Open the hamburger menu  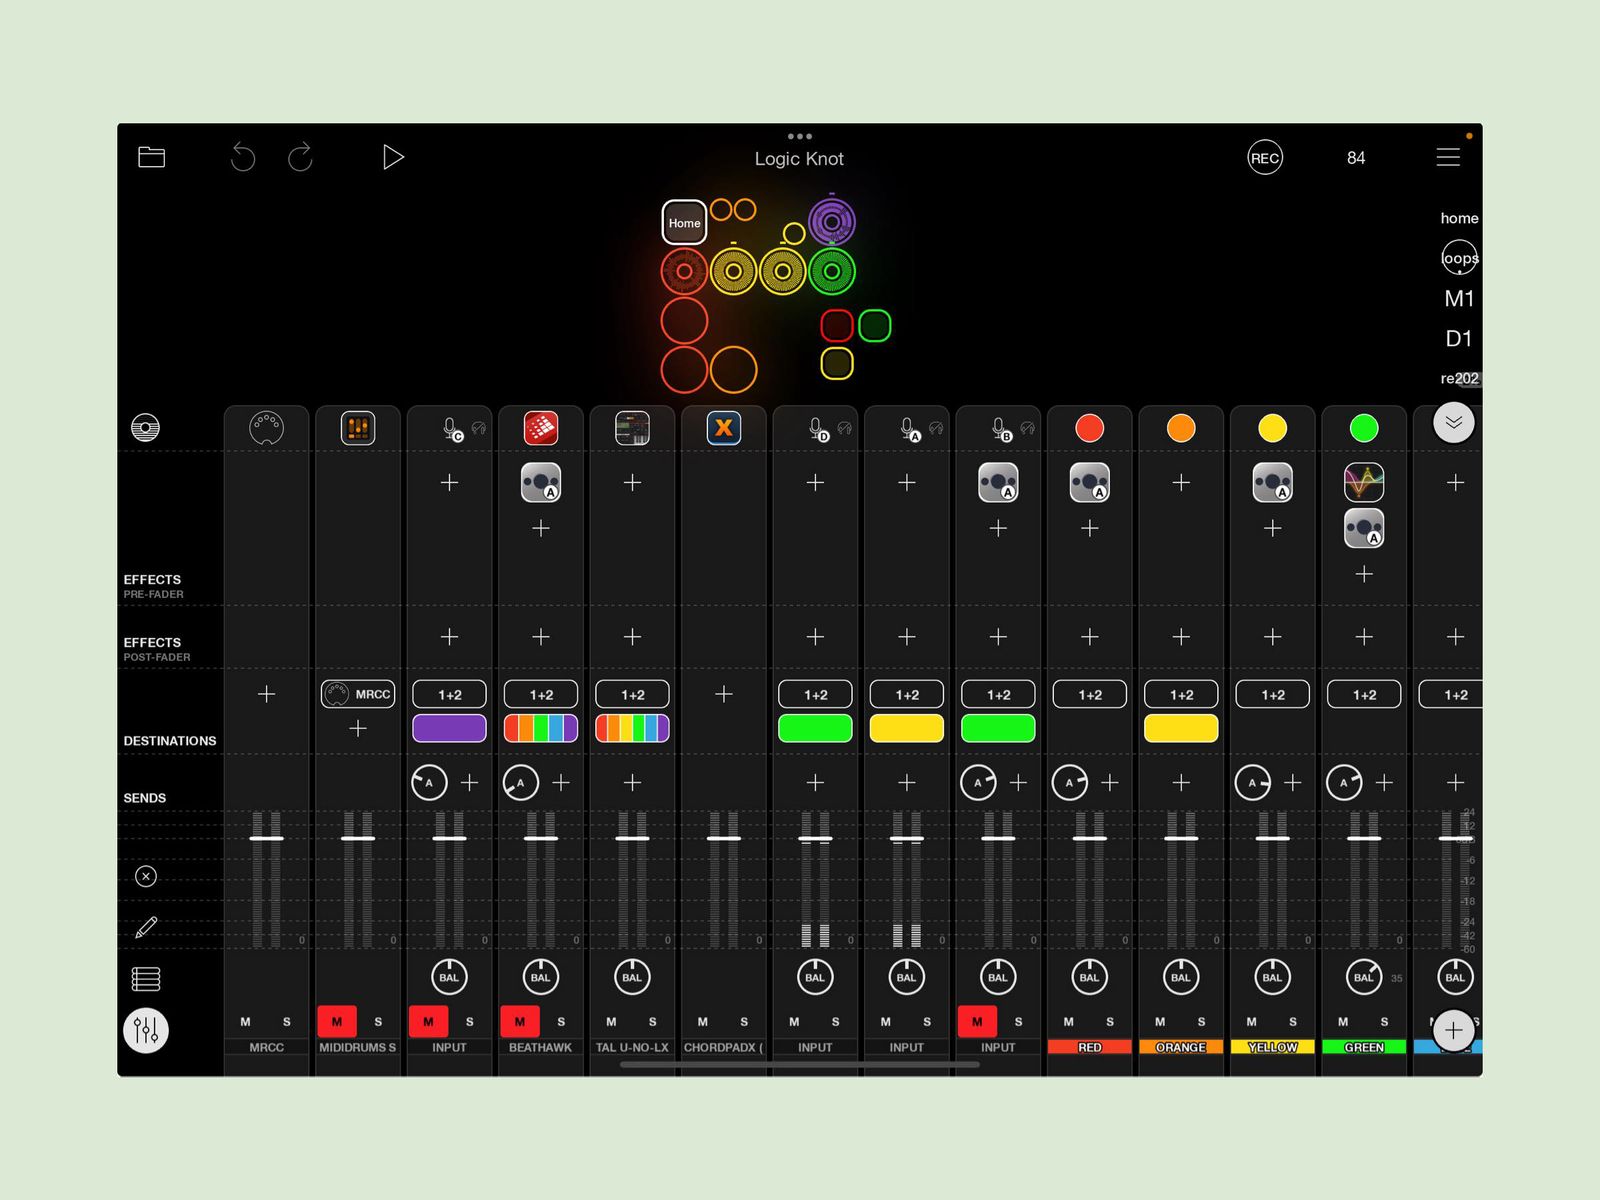[1448, 157]
